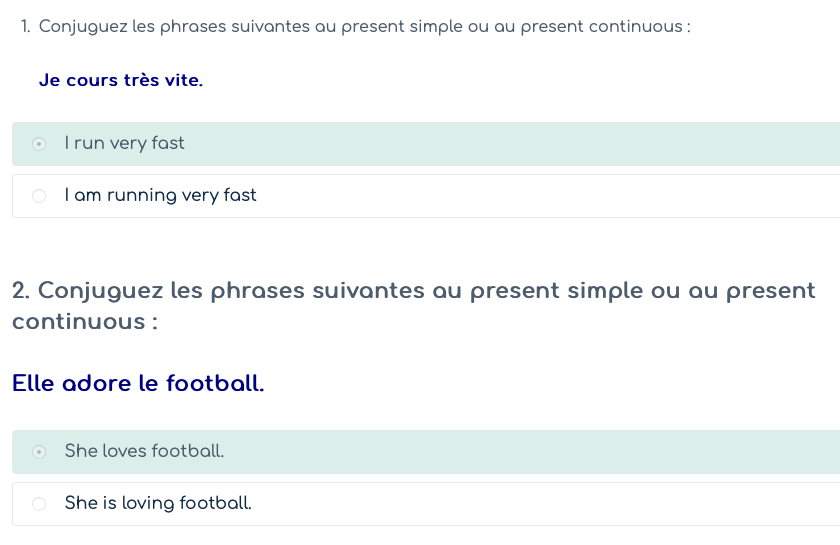Click the "She loves football." answer text
Screen dimensions: 840x545
144,452
